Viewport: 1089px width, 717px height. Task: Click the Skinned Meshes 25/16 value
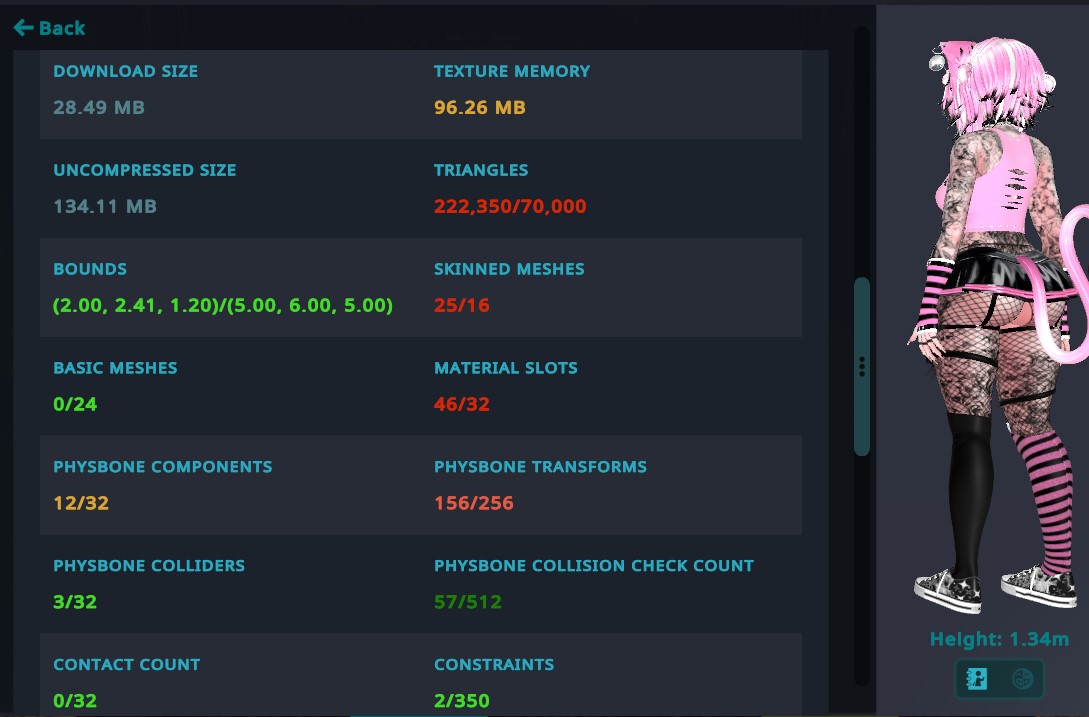(461, 305)
